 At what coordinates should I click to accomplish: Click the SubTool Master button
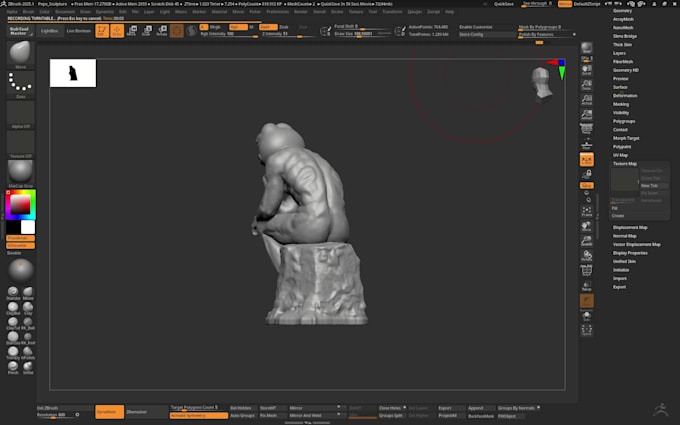pos(19,31)
